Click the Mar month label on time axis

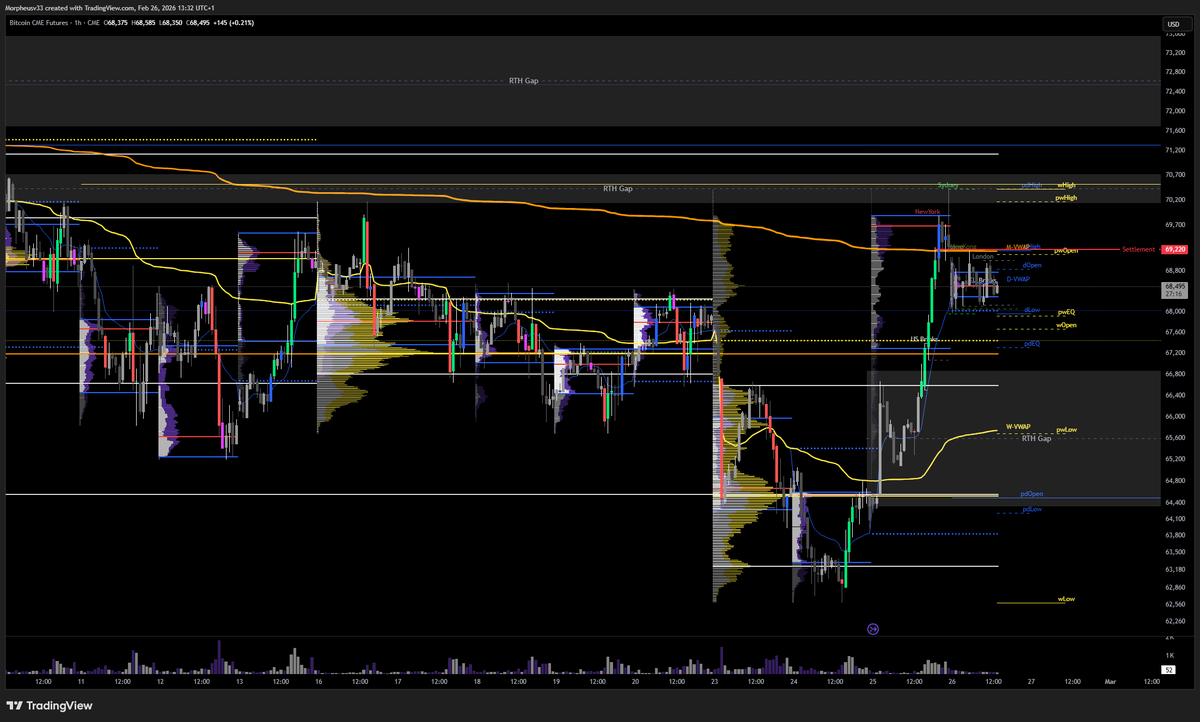click(1110, 681)
